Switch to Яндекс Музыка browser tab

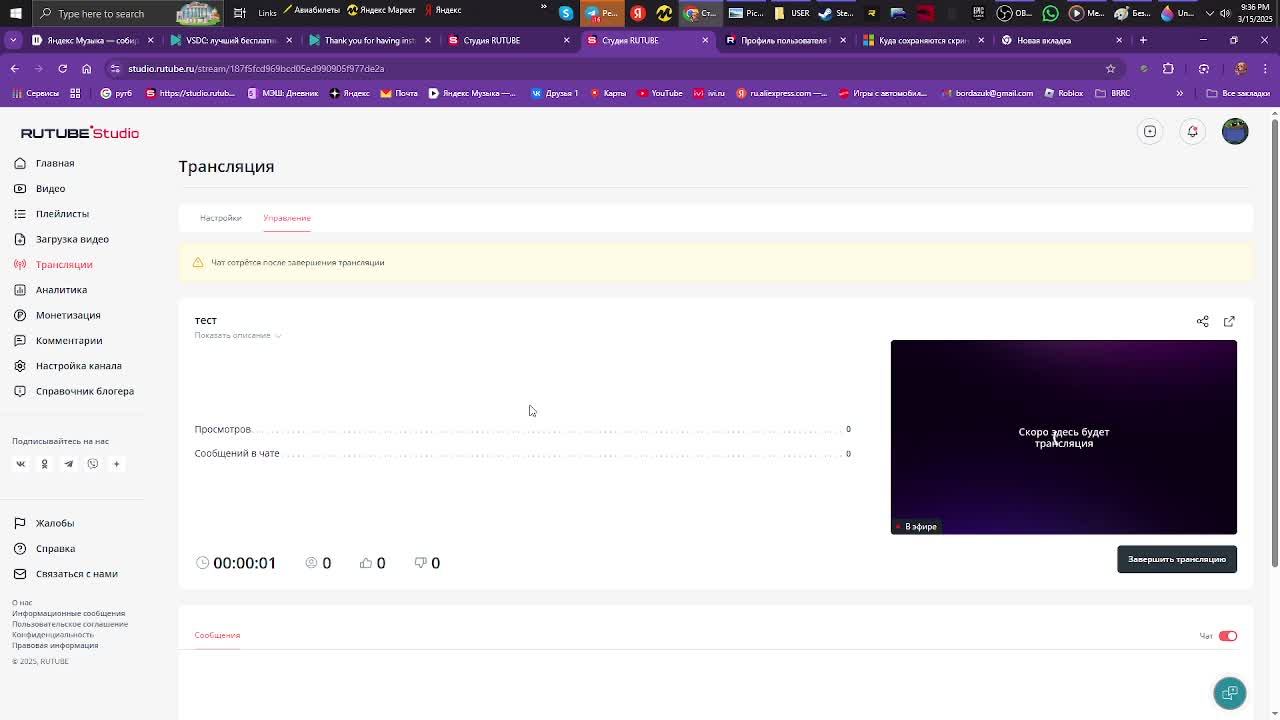(92, 40)
